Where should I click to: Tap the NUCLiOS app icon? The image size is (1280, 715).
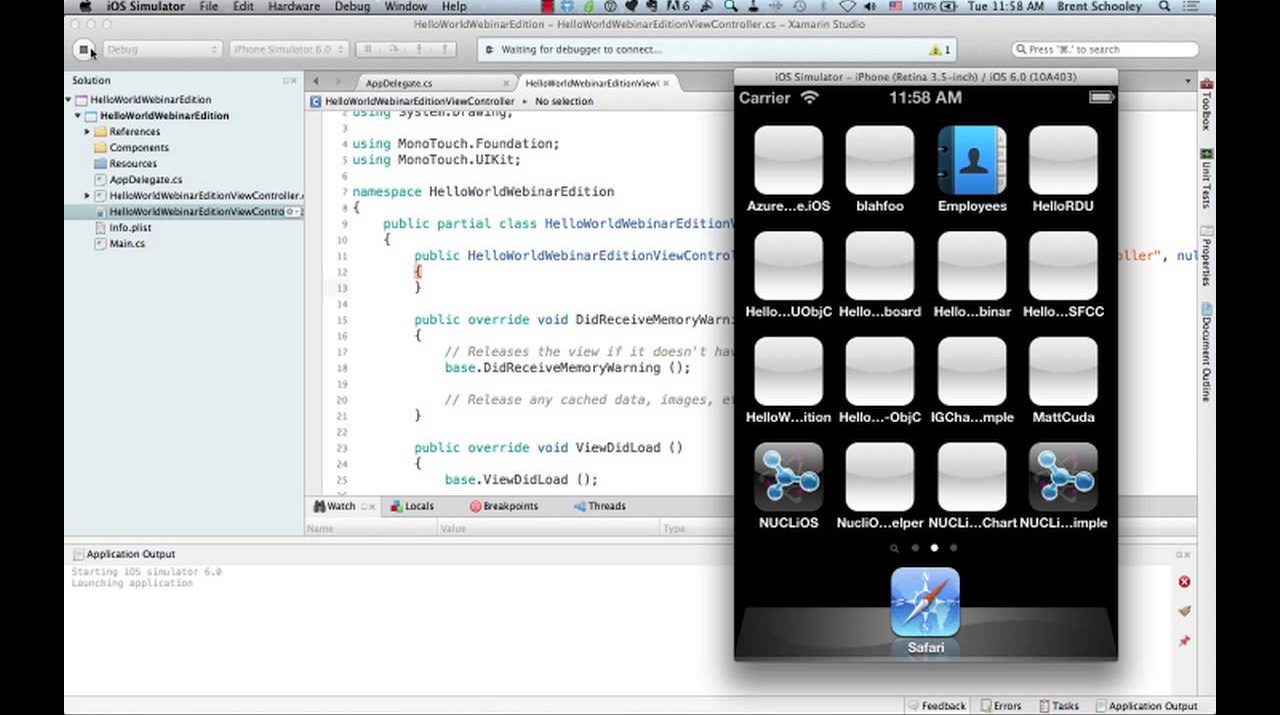click(788, 478)
